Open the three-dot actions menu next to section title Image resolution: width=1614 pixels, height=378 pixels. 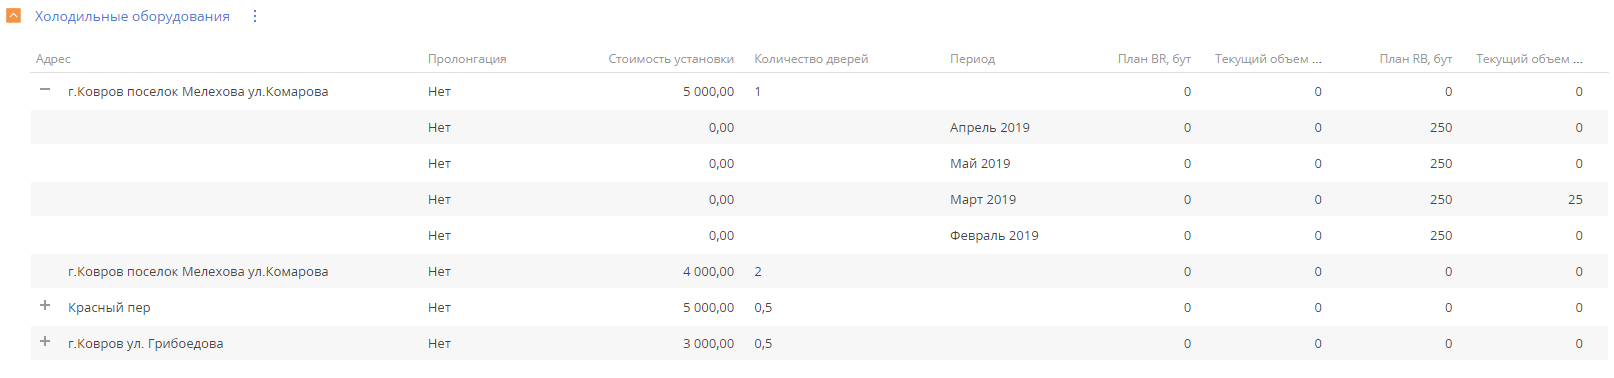(255, 16)
